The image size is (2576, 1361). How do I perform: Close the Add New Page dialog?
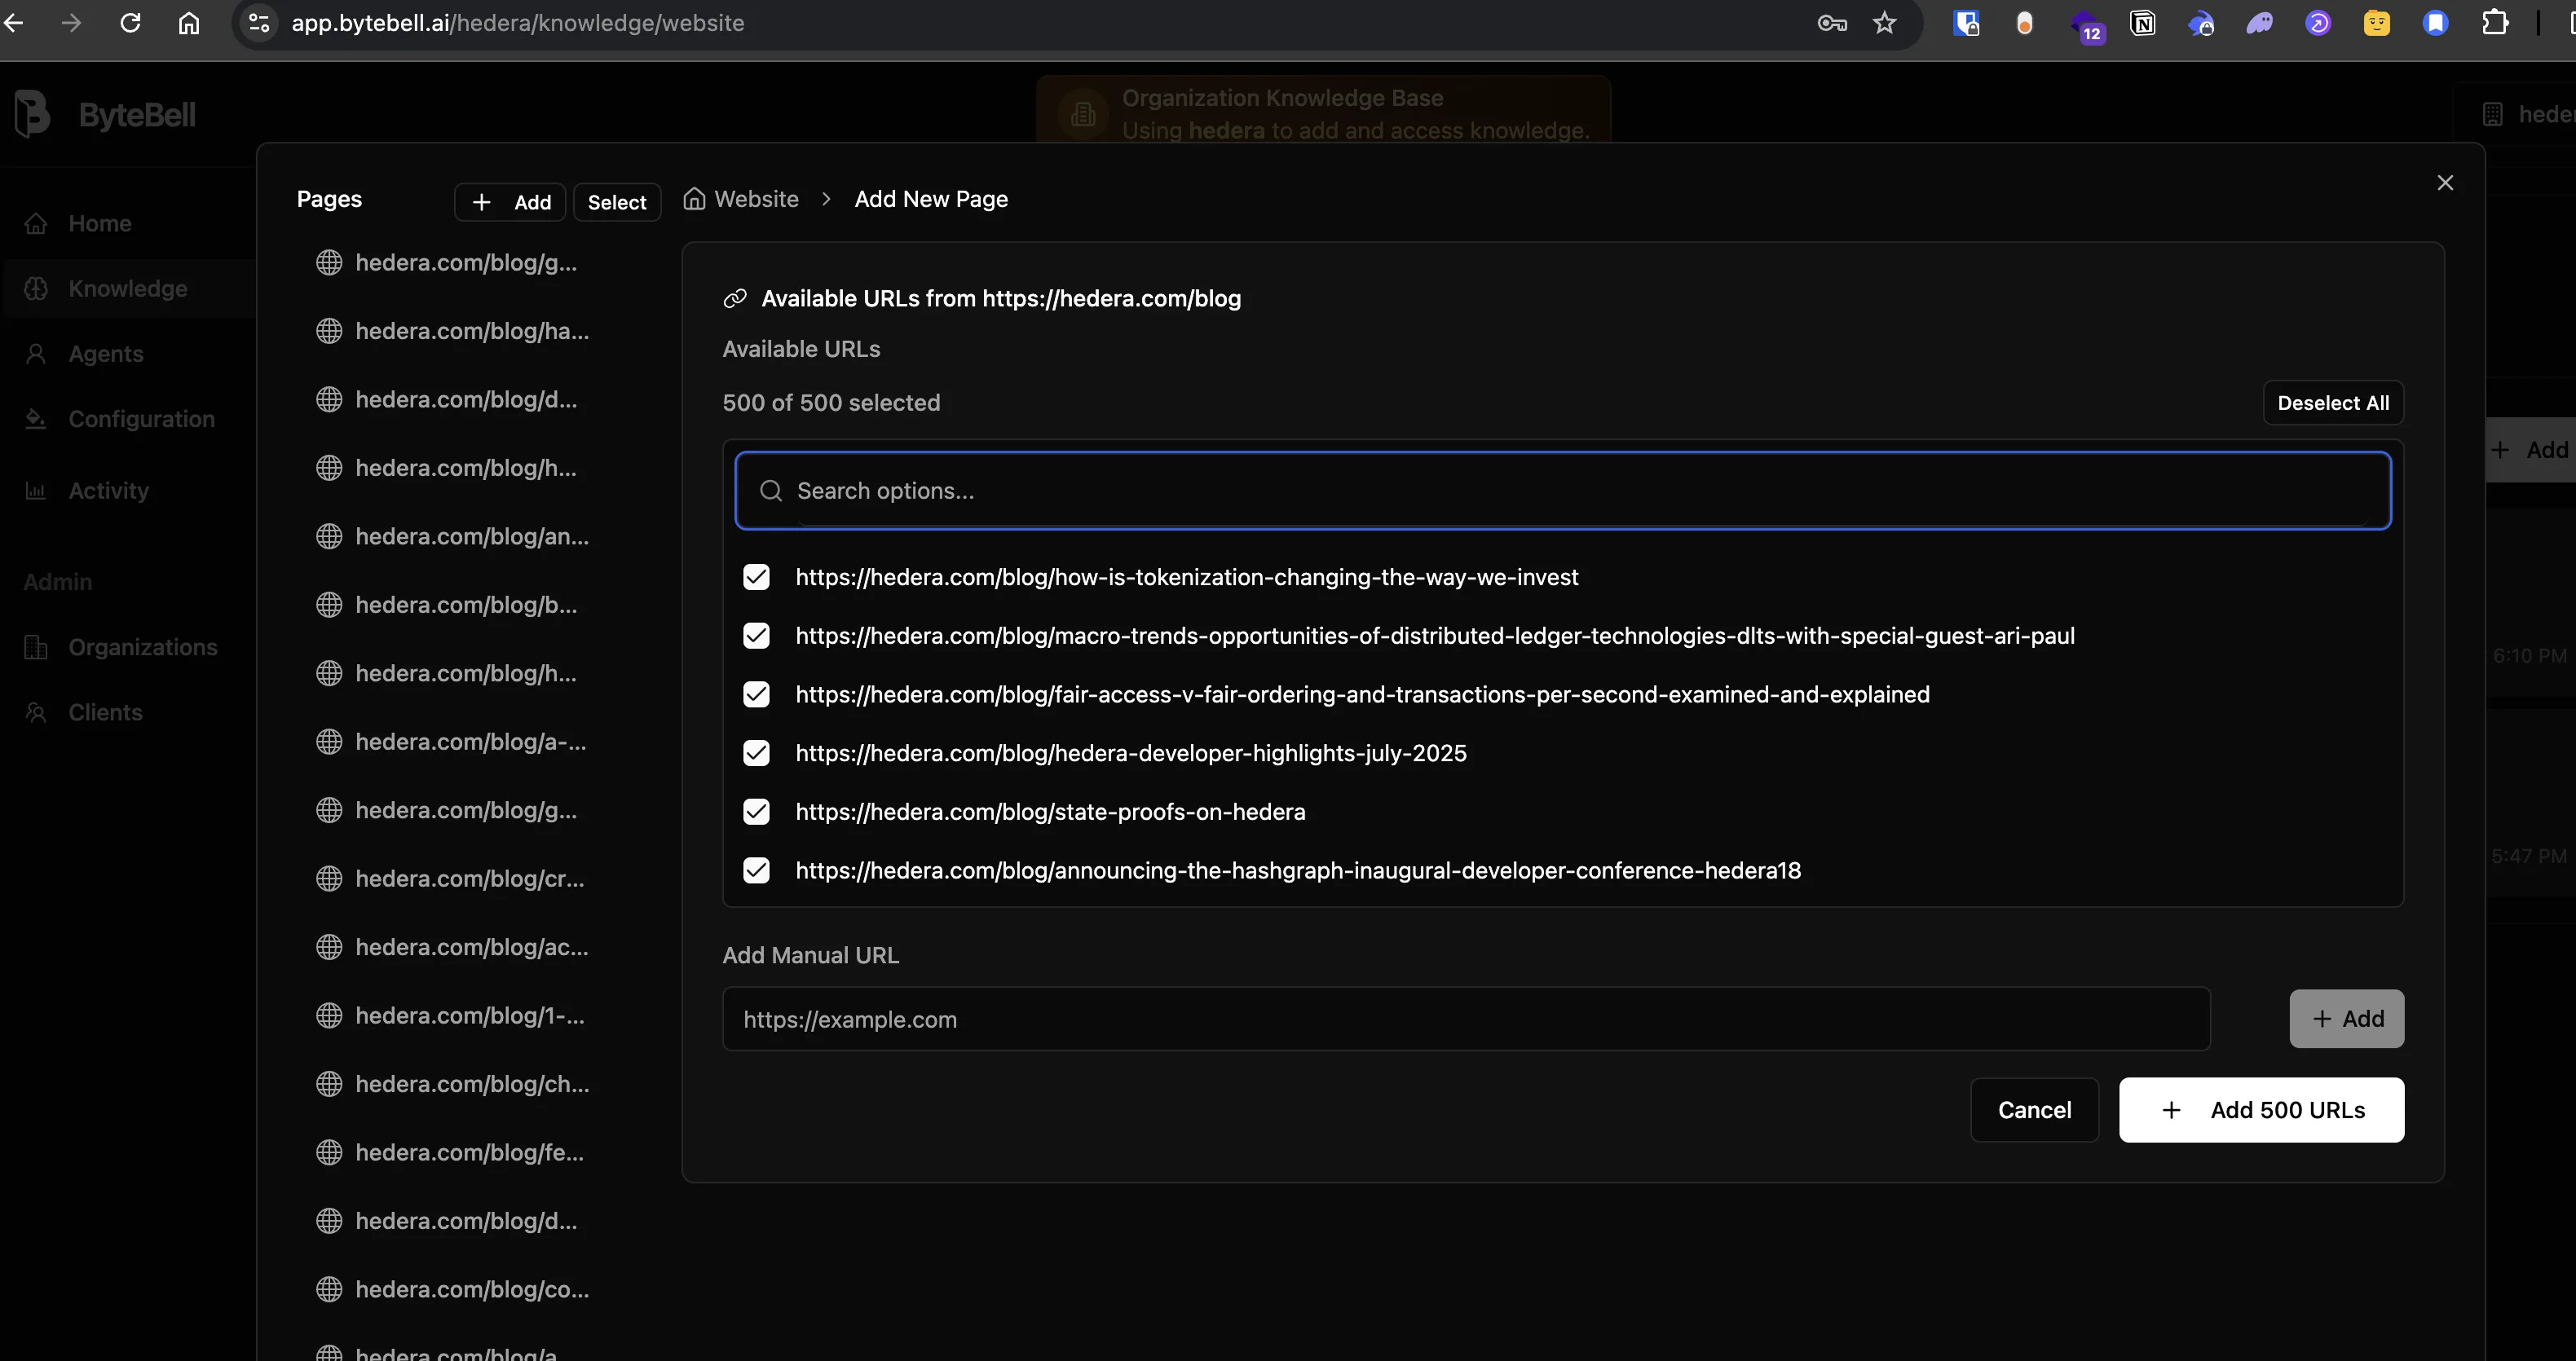tap(2445, 182)
